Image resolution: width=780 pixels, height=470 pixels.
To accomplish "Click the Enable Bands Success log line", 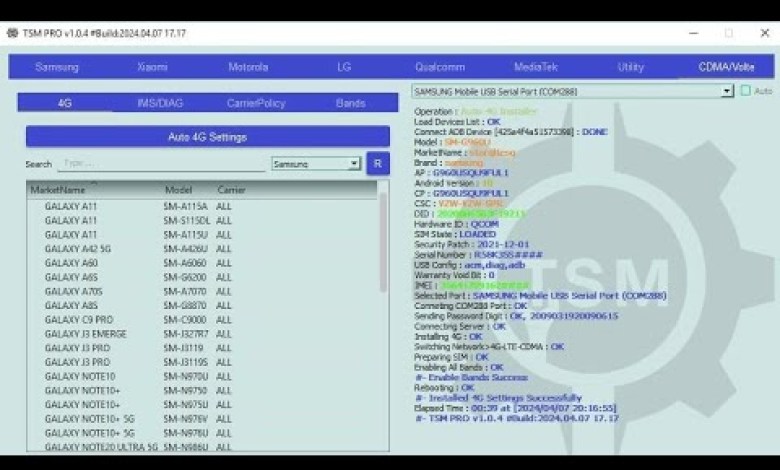I will 471,377.
